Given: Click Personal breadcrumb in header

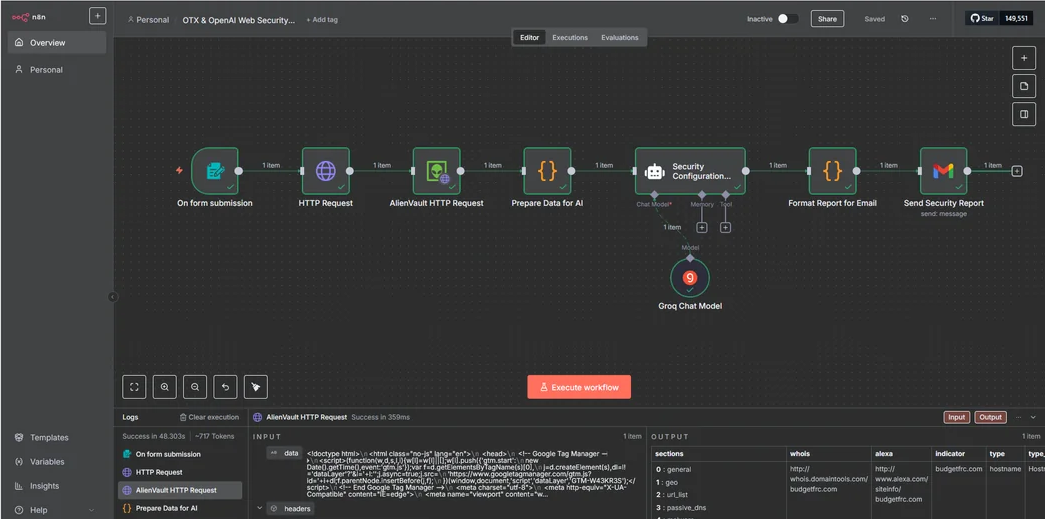Looking at the screenshot, I should tap(148, 20).
